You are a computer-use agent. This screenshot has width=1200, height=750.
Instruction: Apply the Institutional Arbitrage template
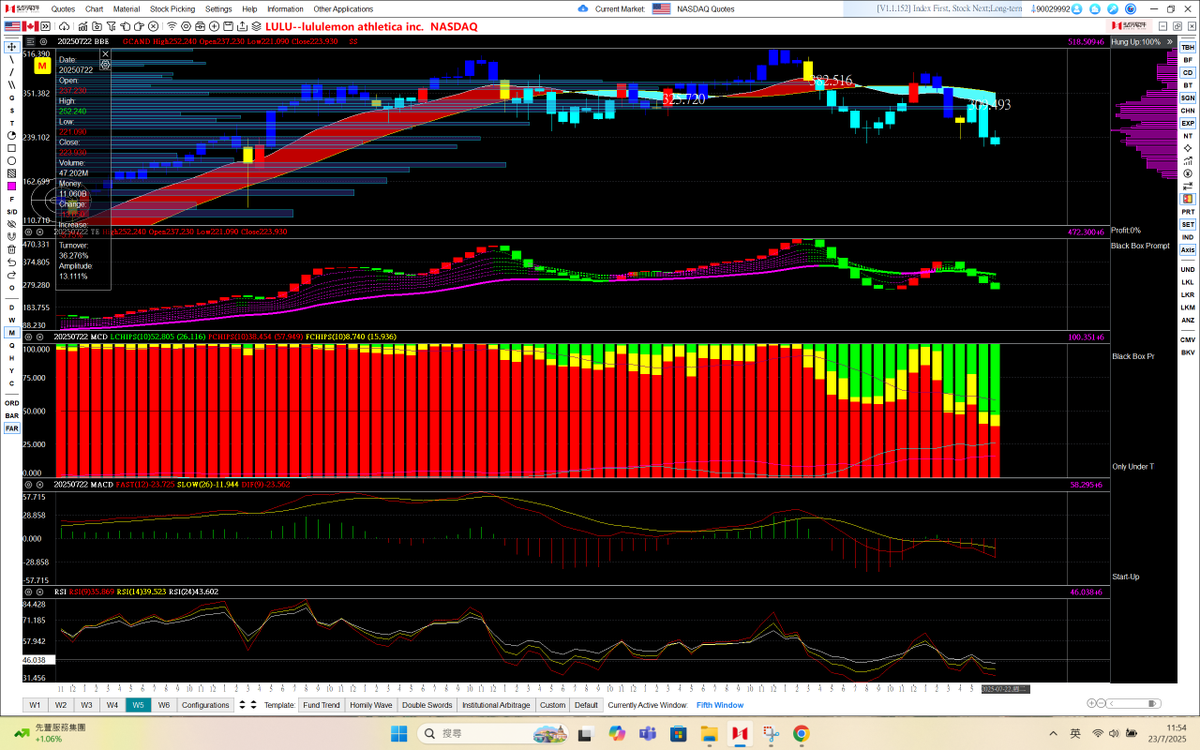497,705
